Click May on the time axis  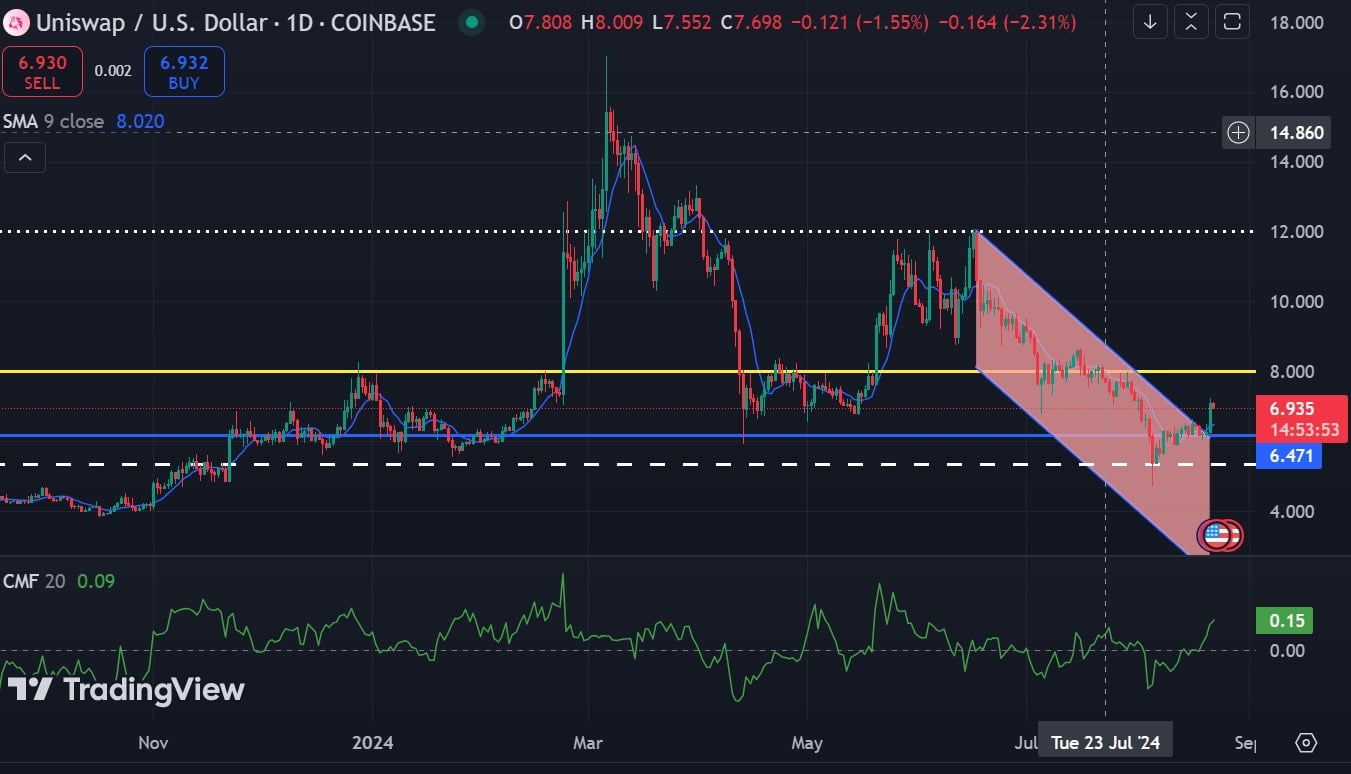[807, 743]
